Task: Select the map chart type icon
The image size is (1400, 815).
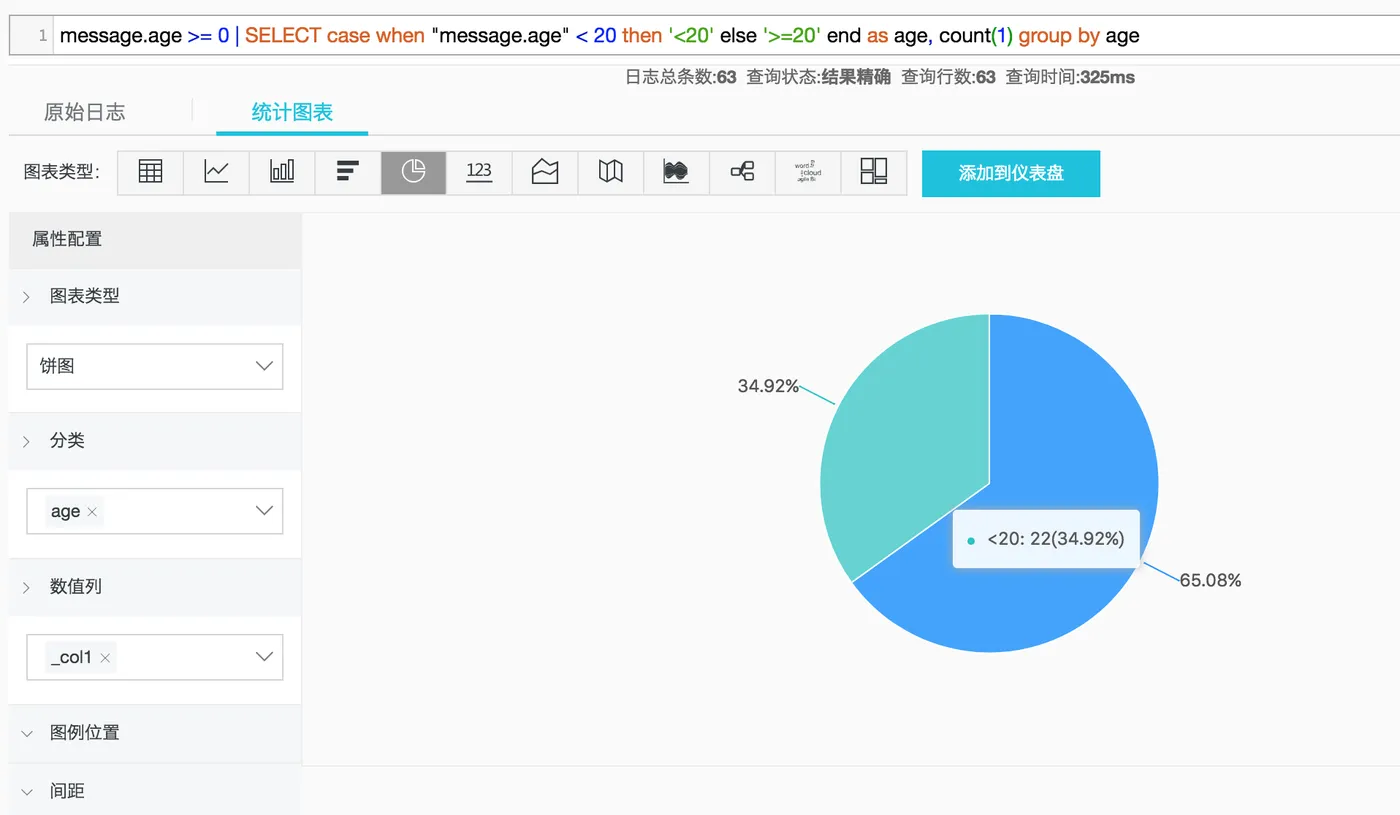Action: point(611,172)
